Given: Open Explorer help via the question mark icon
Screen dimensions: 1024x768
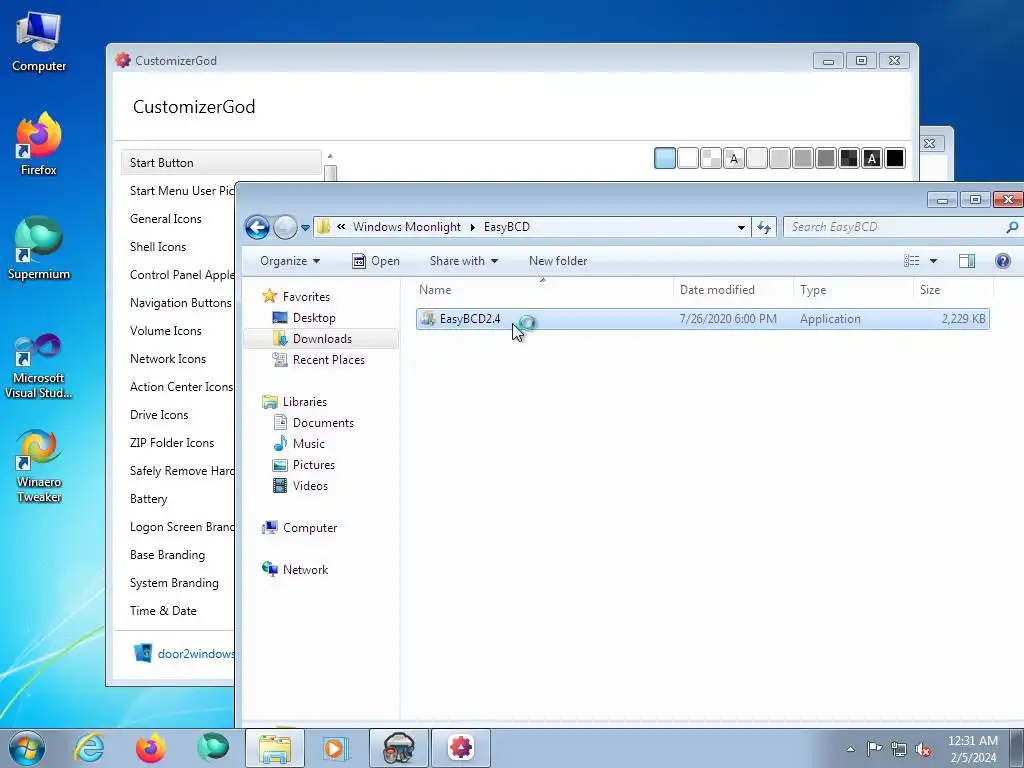Looking at the screenshot, I should coord(1002,261).
